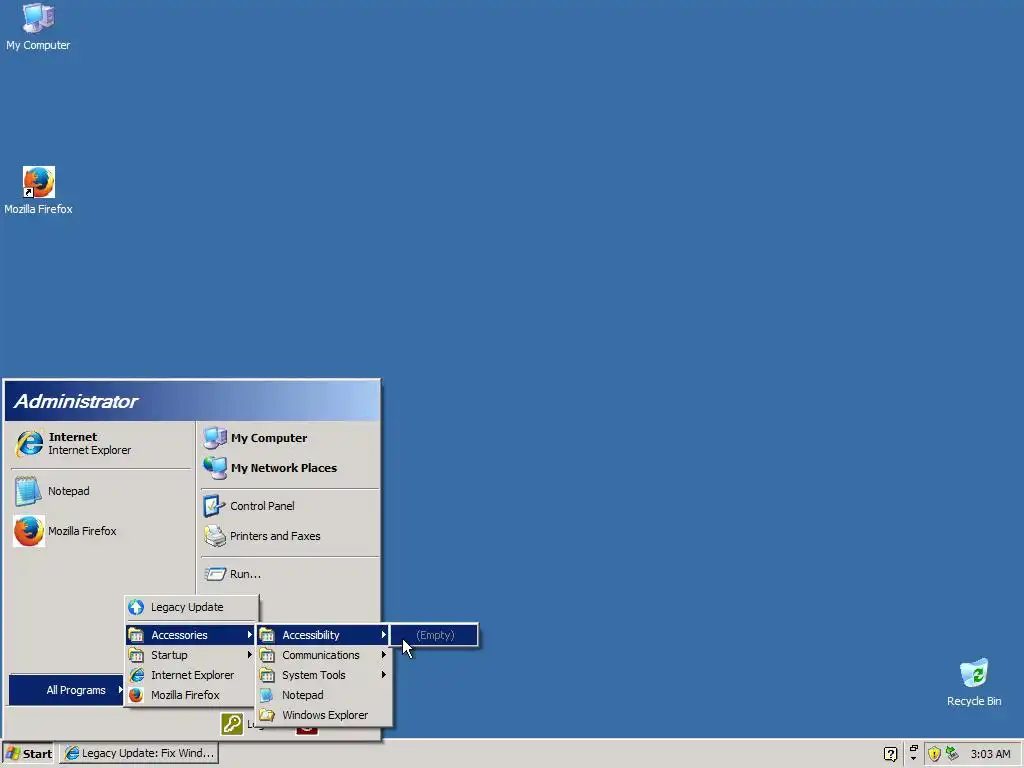Switch to the Legacy Update taskbar window
This screenshot has height=768, width=1024.
139,754
